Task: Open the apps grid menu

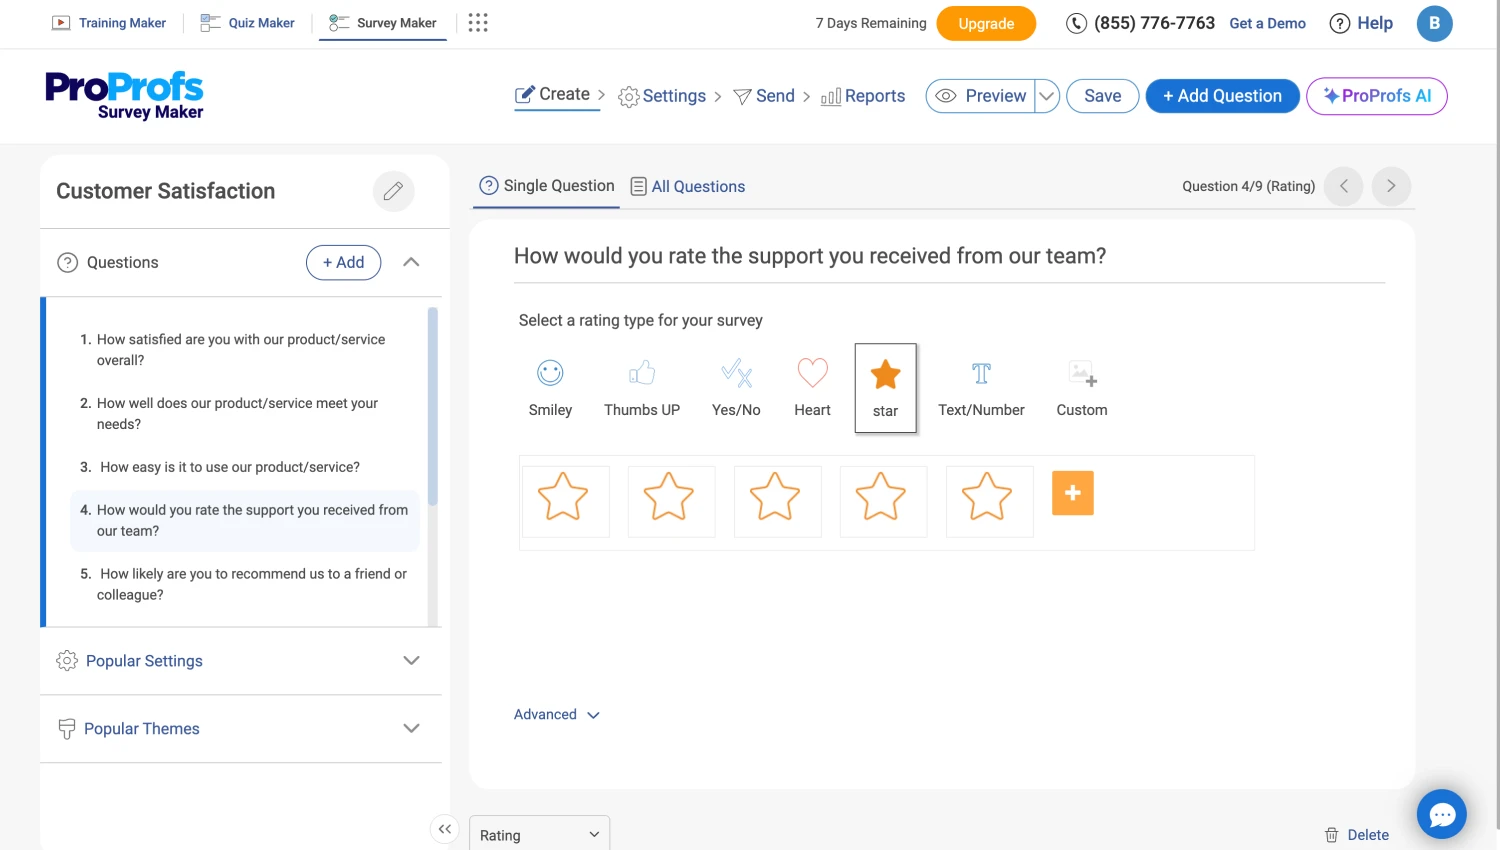Action: tap(478, 23)
